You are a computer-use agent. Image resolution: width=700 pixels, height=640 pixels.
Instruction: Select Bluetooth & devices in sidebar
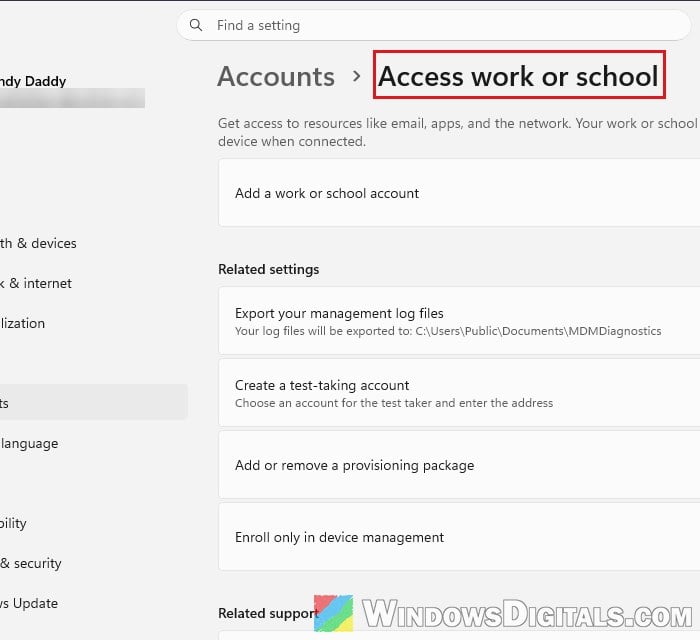pyautogui.click(x=38, y=243)
